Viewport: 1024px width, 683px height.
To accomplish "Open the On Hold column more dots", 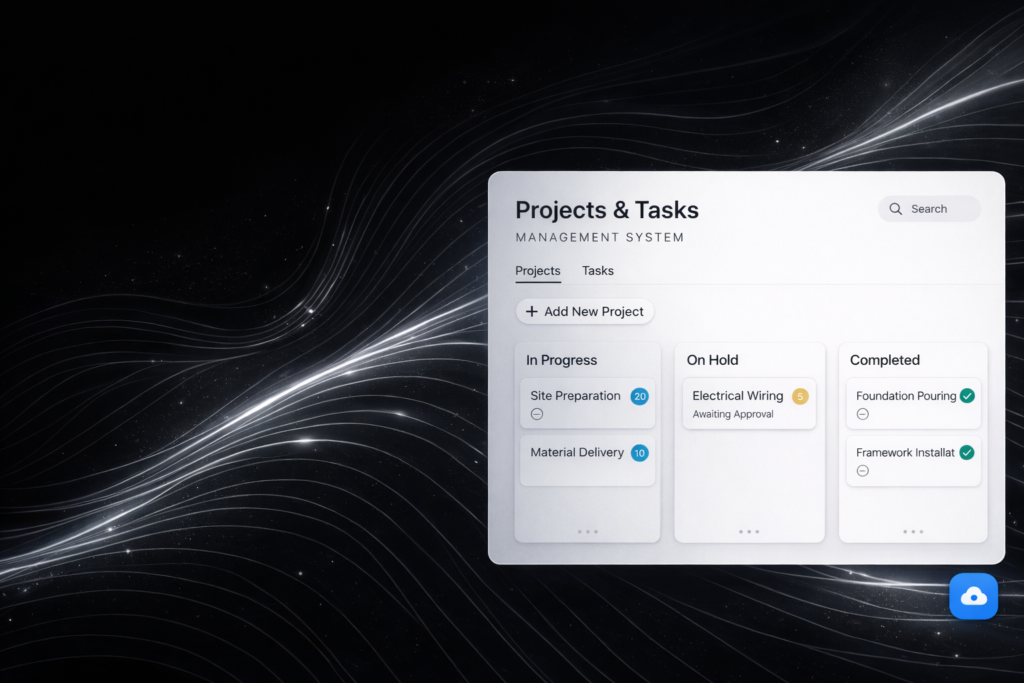I will pos(749,532).
